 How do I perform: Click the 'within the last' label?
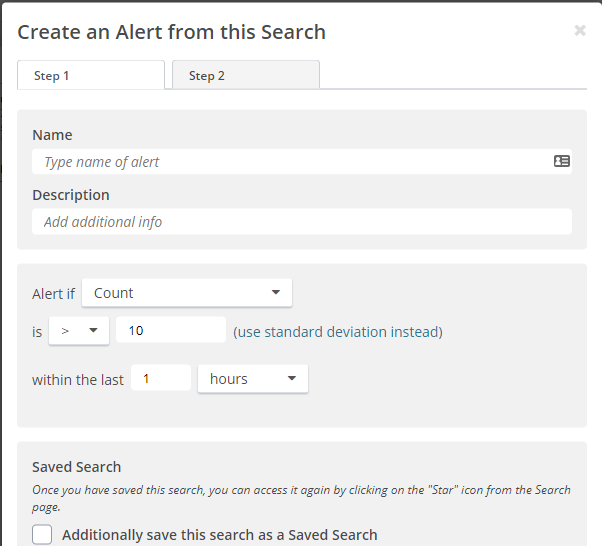(78, 380)
